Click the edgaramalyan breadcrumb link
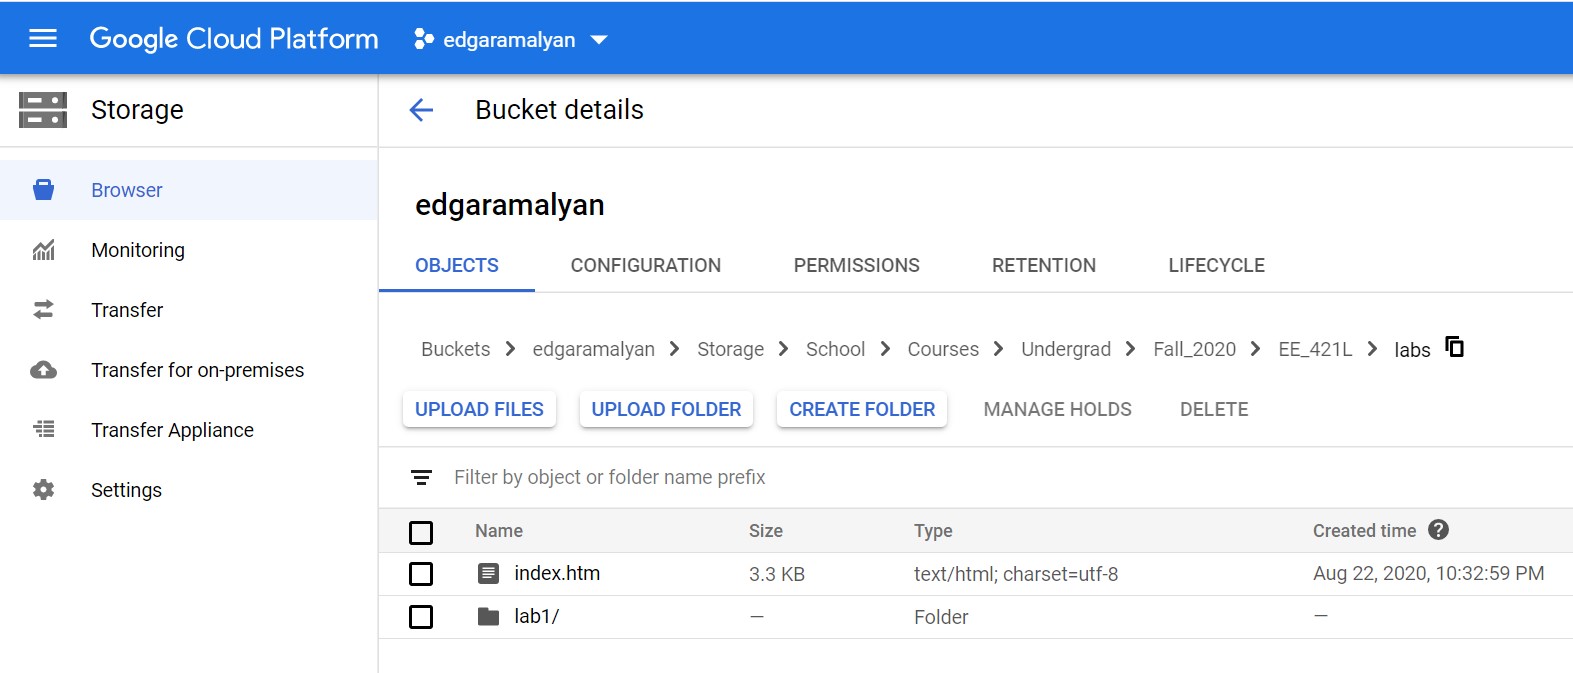Viewport: 1573px width, 673px height. (x=594, y=349)
